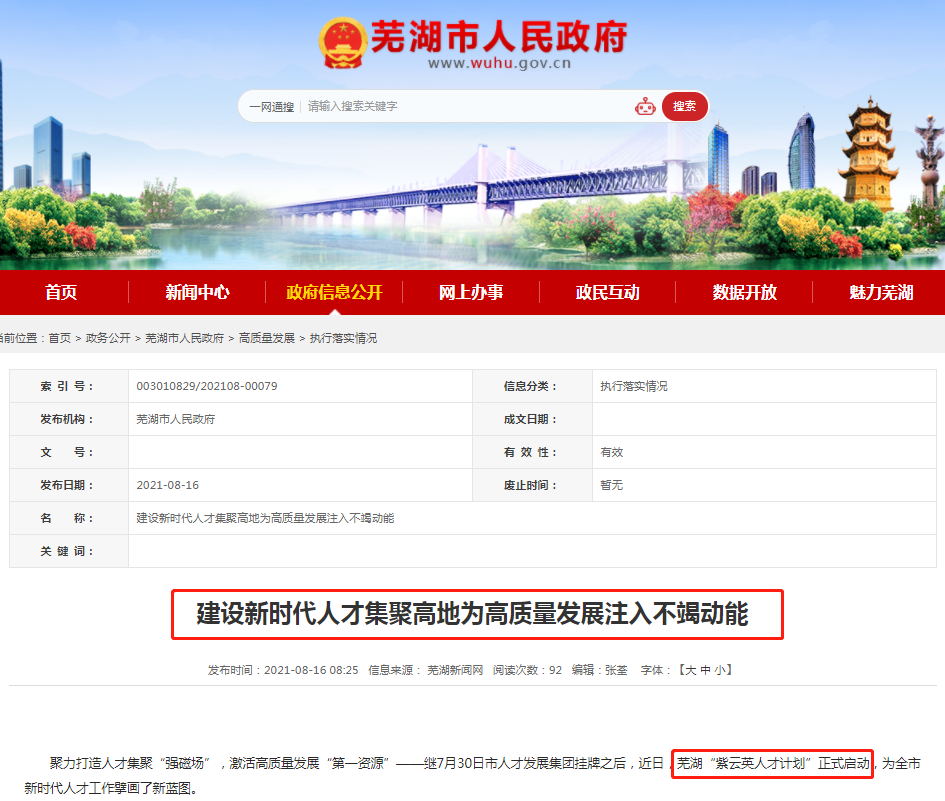Click the red 搜索 search button

coord(685,106)
